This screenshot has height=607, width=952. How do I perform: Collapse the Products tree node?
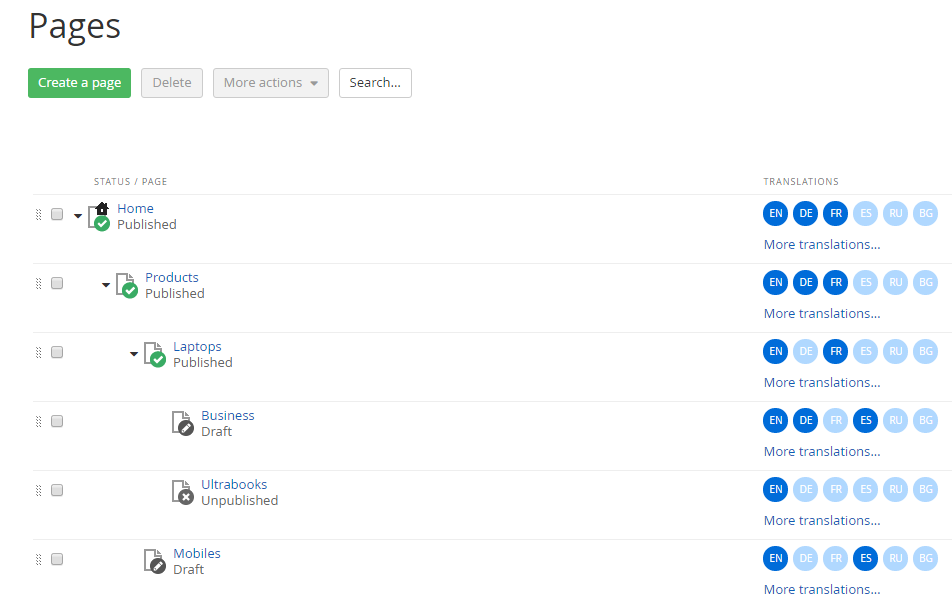(x=106, y=285)
